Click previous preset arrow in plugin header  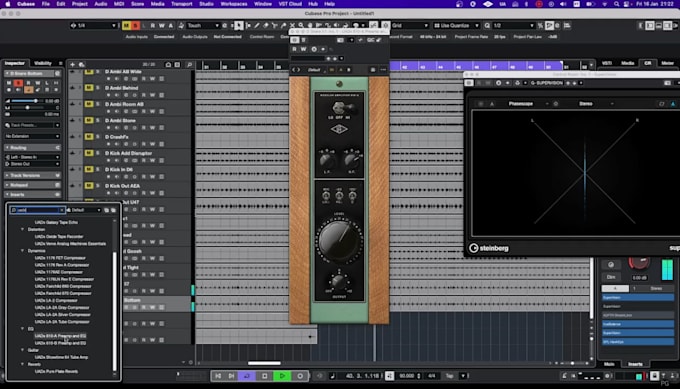coord(293,70)
